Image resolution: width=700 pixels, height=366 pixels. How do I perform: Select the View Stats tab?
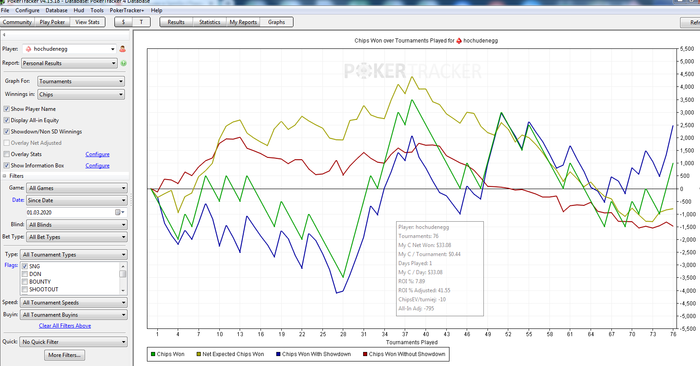coord(88,22)
